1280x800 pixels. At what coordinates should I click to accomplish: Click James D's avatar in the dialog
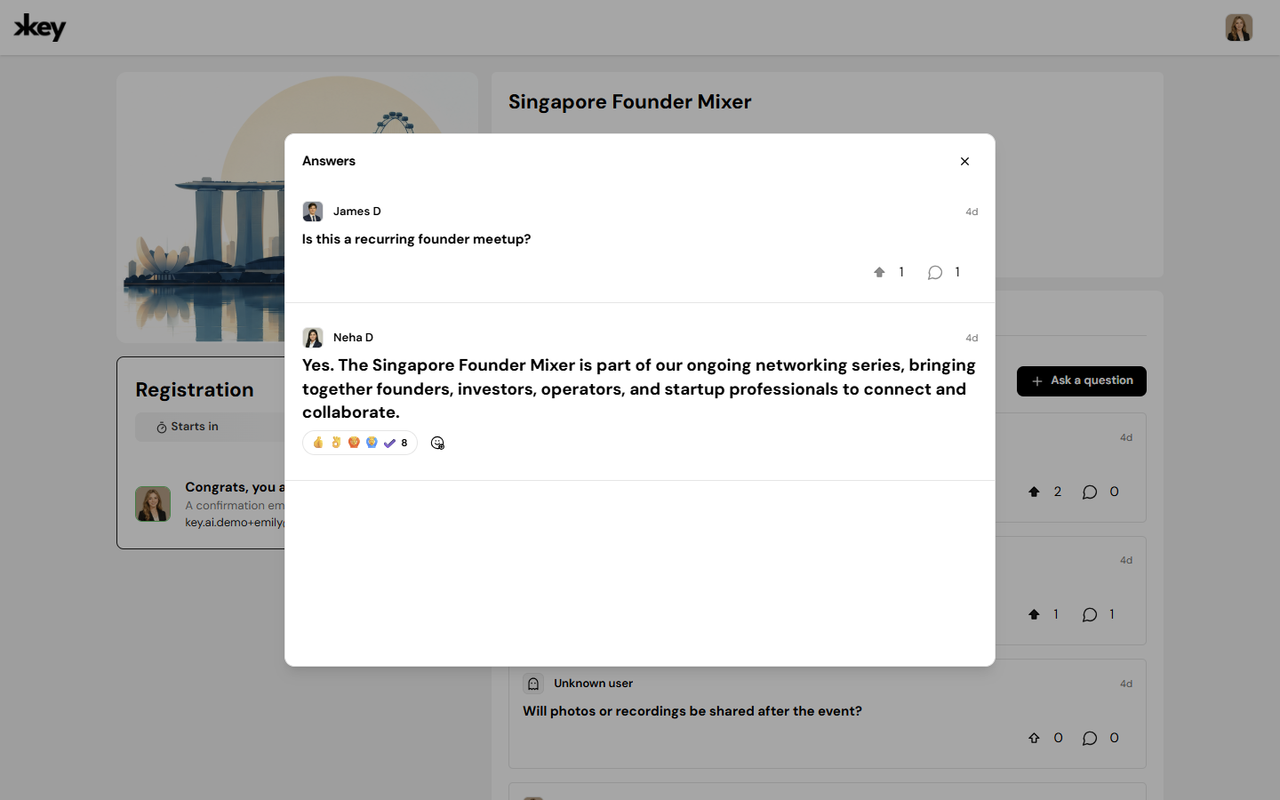pos(313,211)
